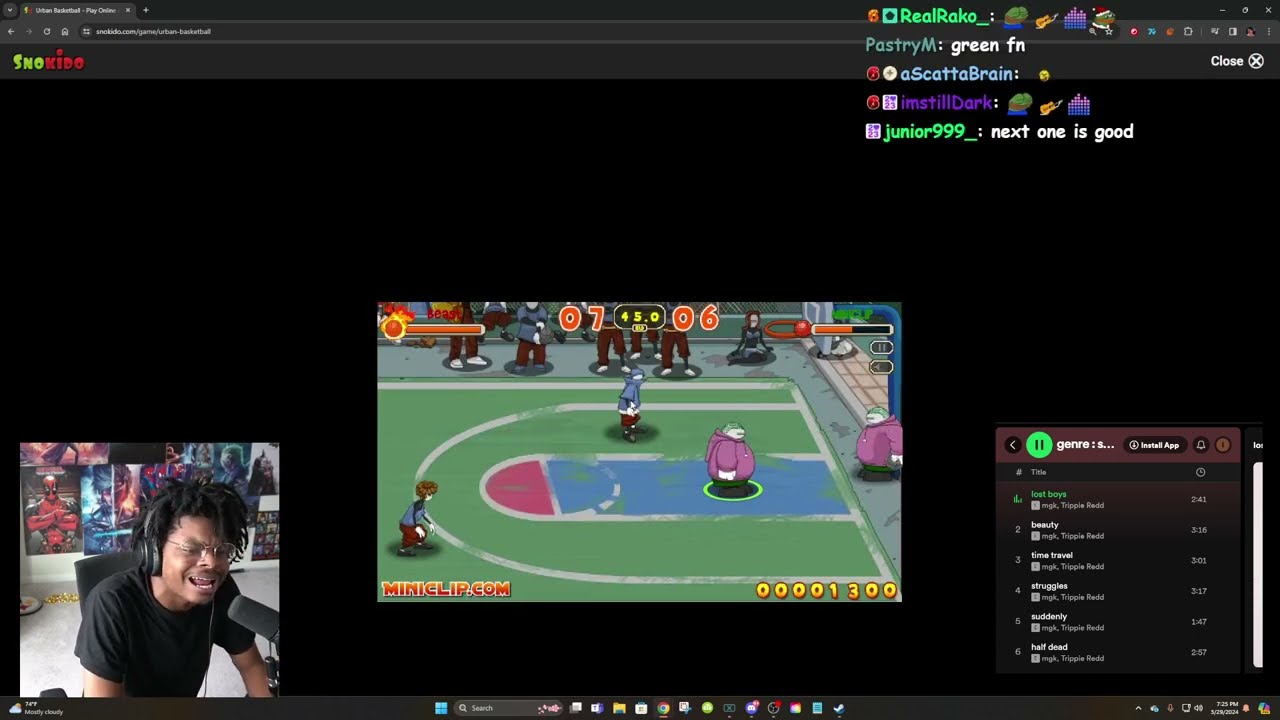Click the red notification bell in tray
The image size is (1280, 720).
tap(1246, 708)
